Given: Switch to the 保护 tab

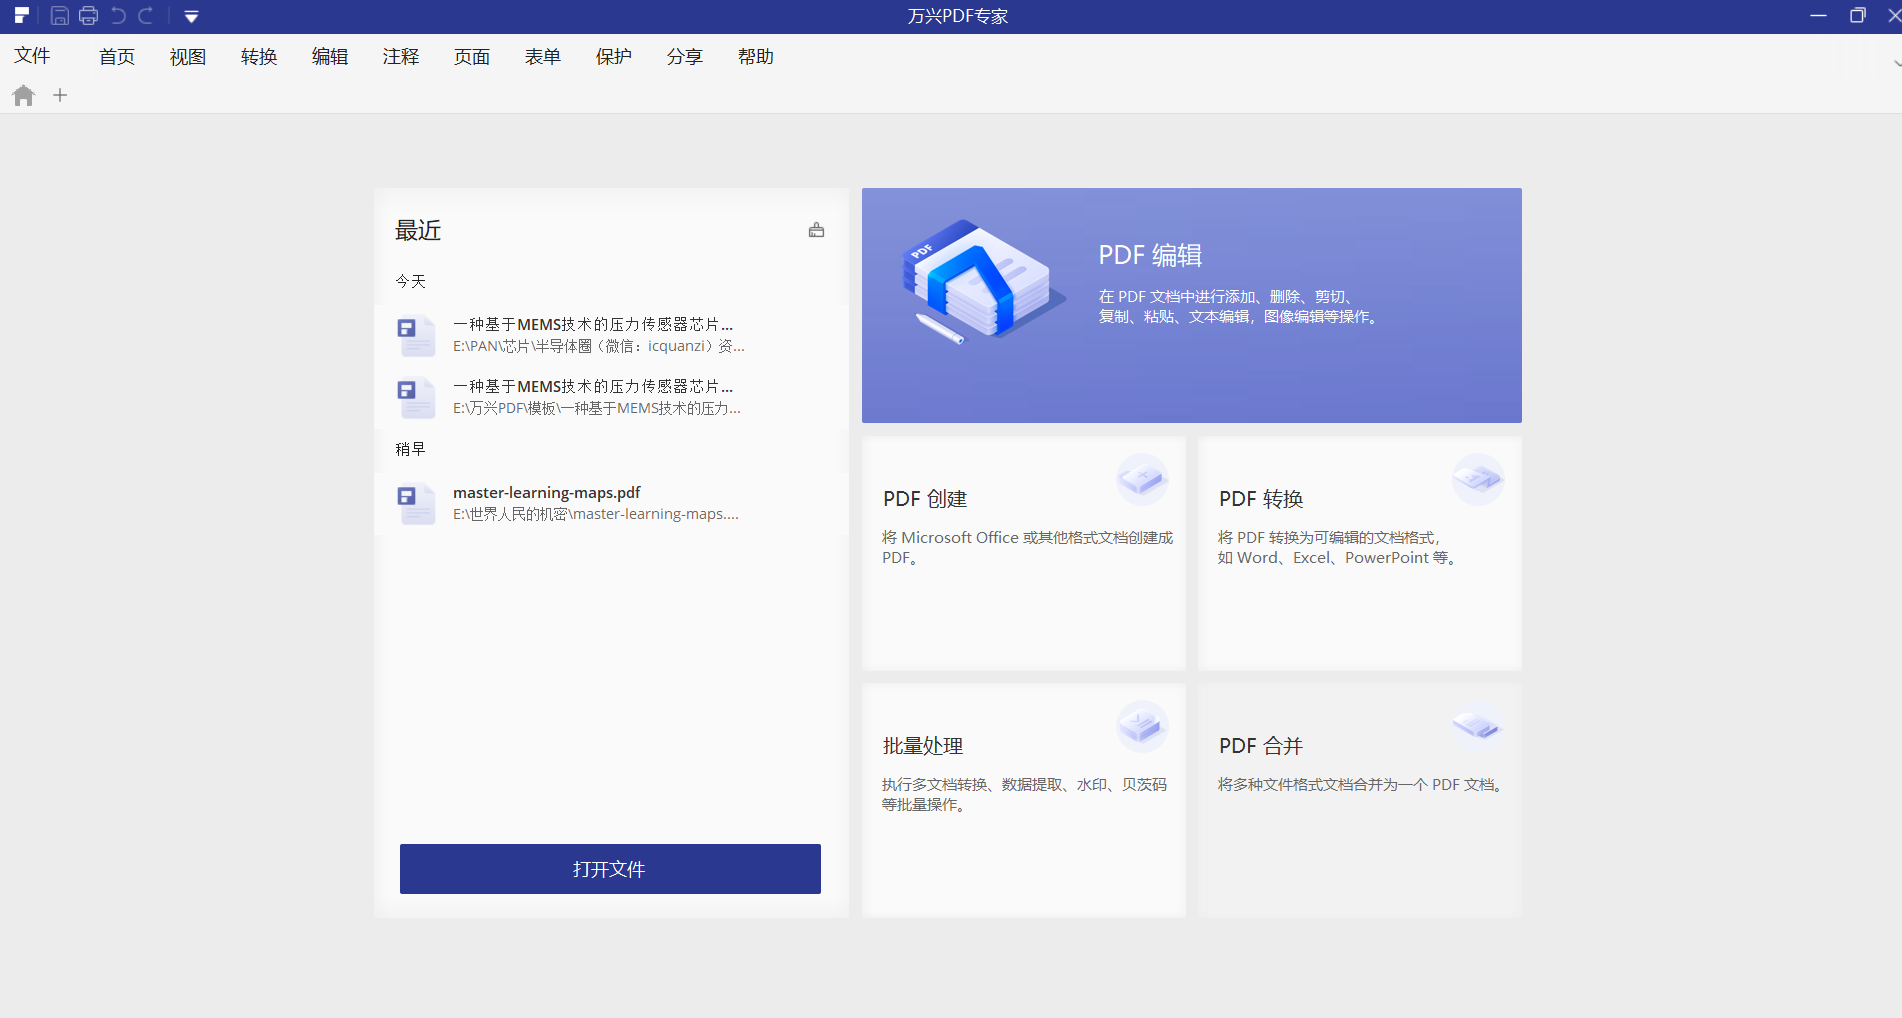Looking at the screenshot, I should pyautogui.click(x=613, y=56).
